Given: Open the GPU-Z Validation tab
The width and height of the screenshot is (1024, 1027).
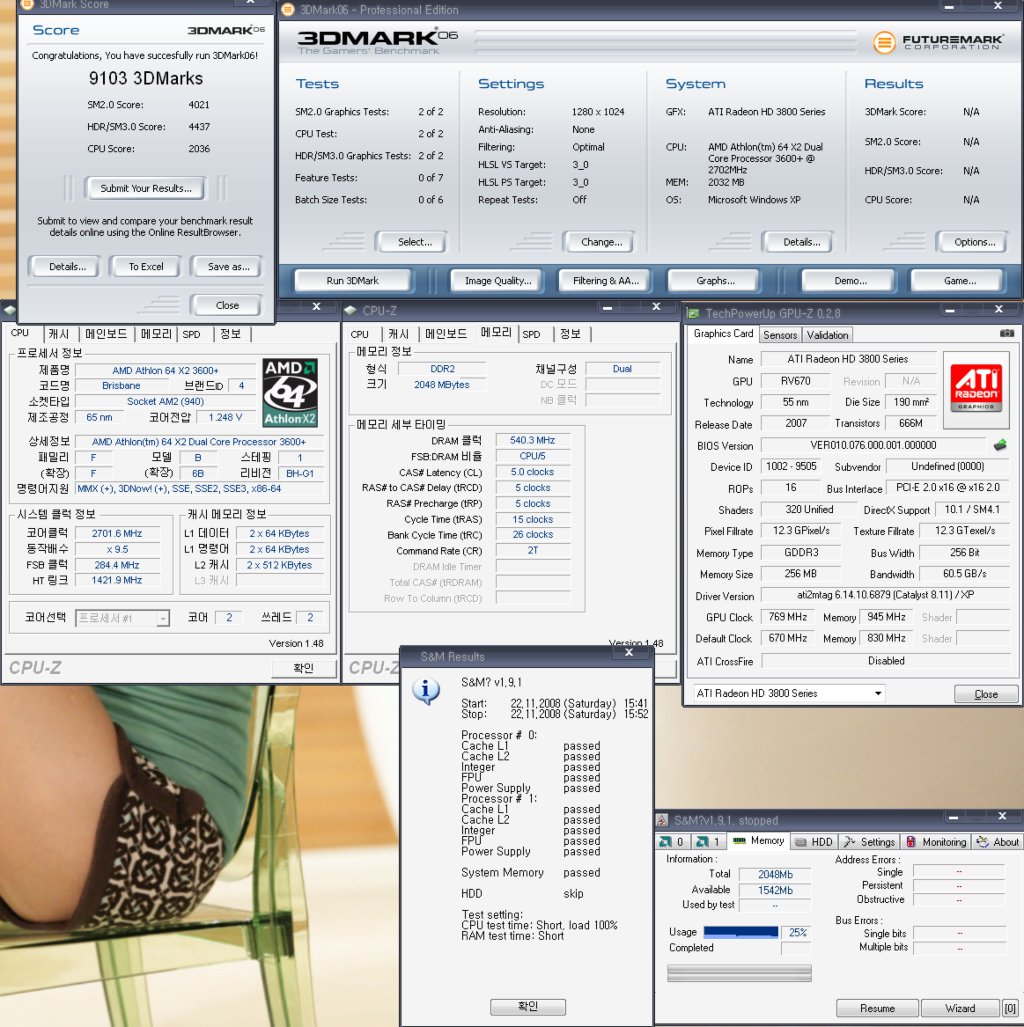Looking at the screenshot, I should pos(827,335).
